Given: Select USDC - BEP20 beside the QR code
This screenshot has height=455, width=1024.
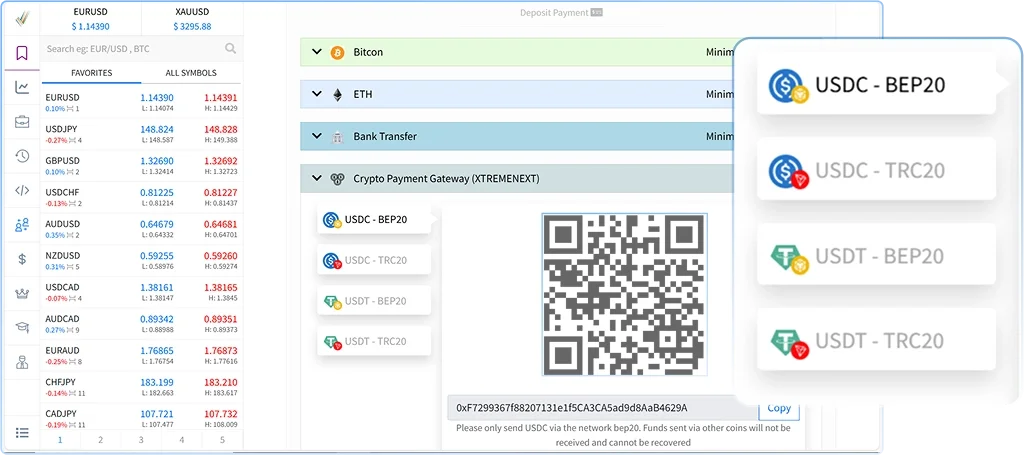Looking at the screenshot, I should tap(374, 220).
